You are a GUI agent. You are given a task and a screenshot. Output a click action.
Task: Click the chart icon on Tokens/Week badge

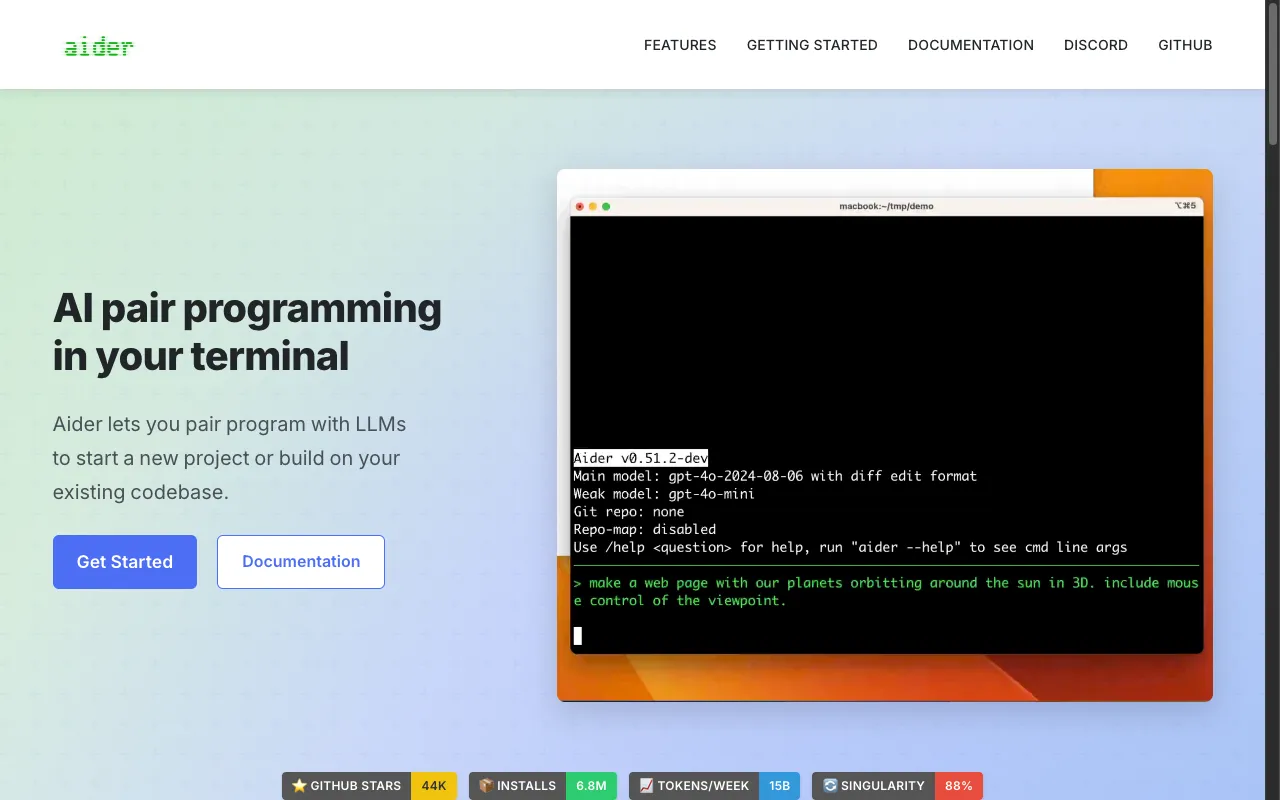tap(646, 786)
